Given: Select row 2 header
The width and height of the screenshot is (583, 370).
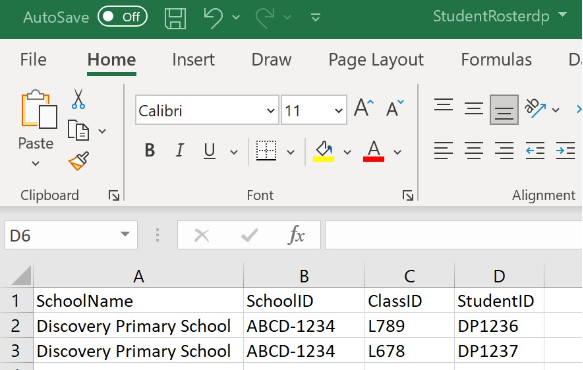Looking at the screenshot, I should pyautogui.click(x=16, y=326).
